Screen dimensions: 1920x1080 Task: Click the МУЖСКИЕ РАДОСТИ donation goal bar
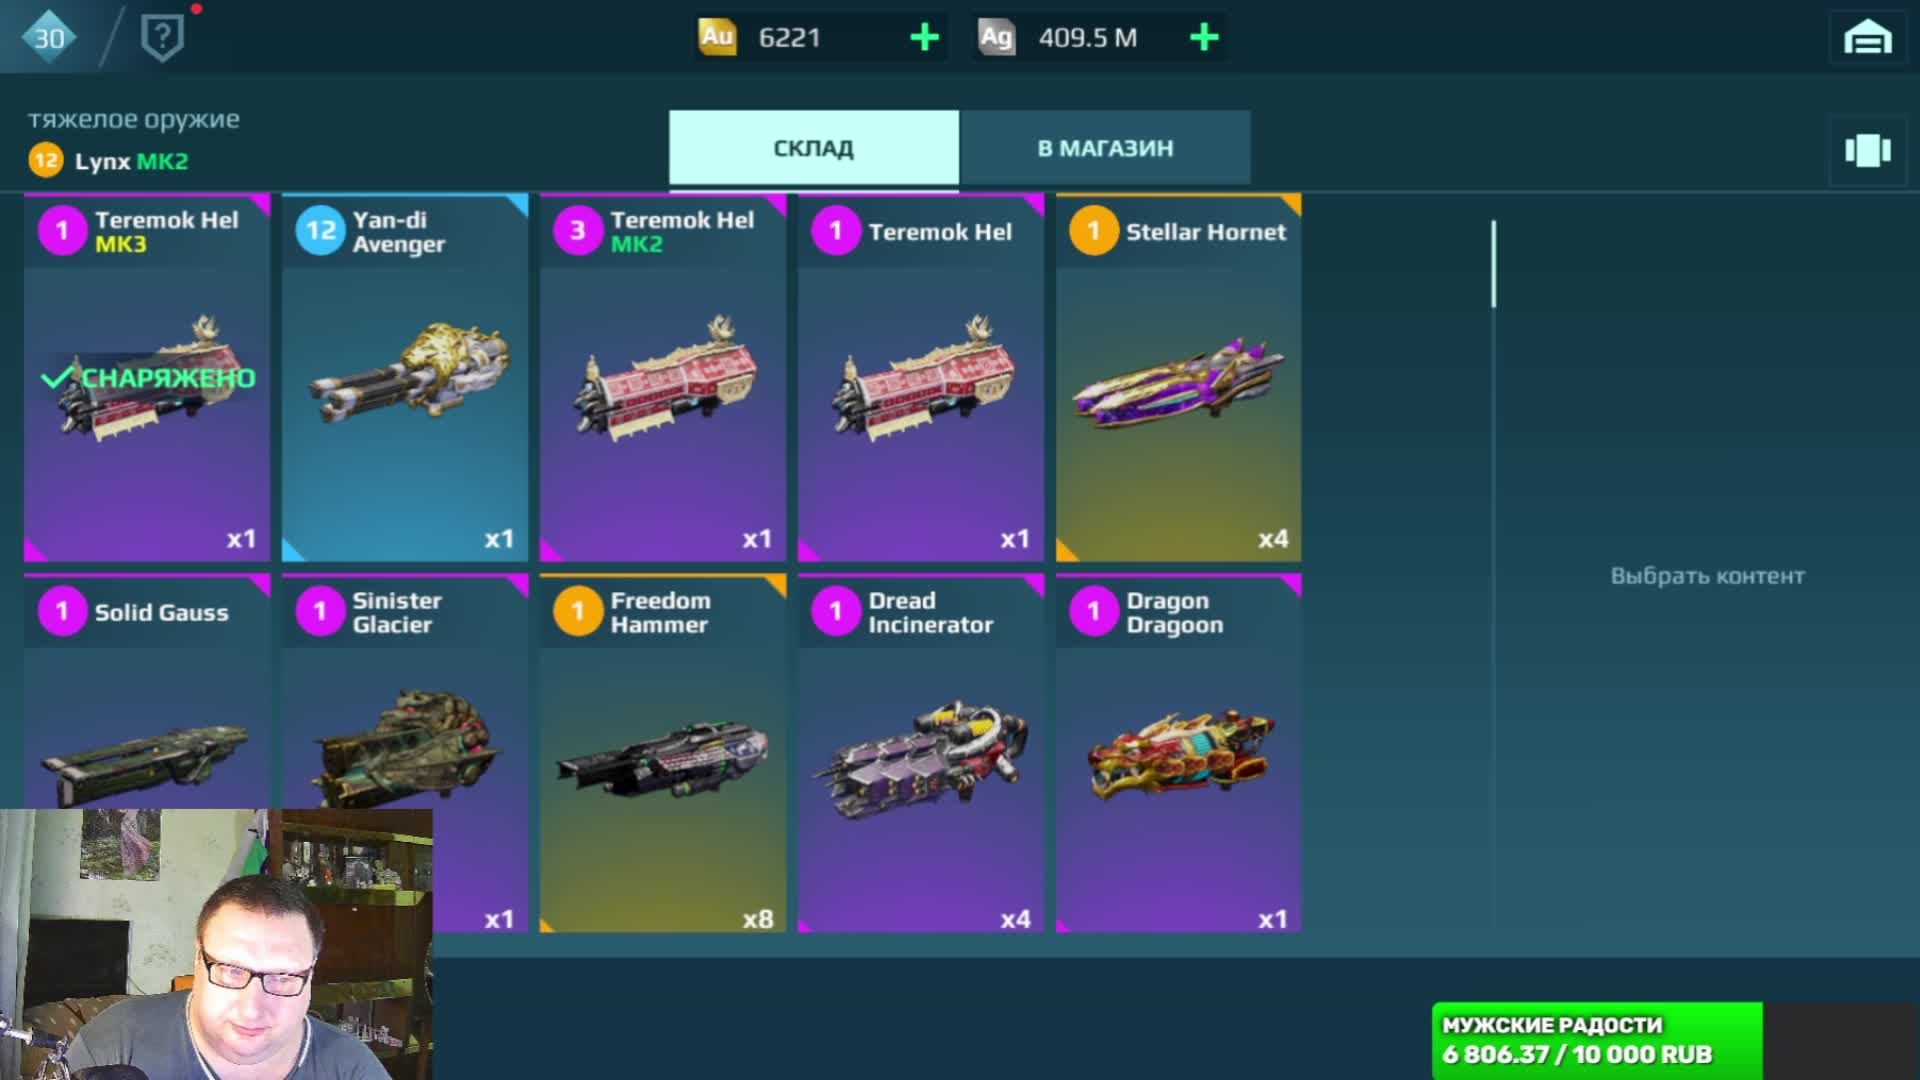[x=1597, y=1040]
